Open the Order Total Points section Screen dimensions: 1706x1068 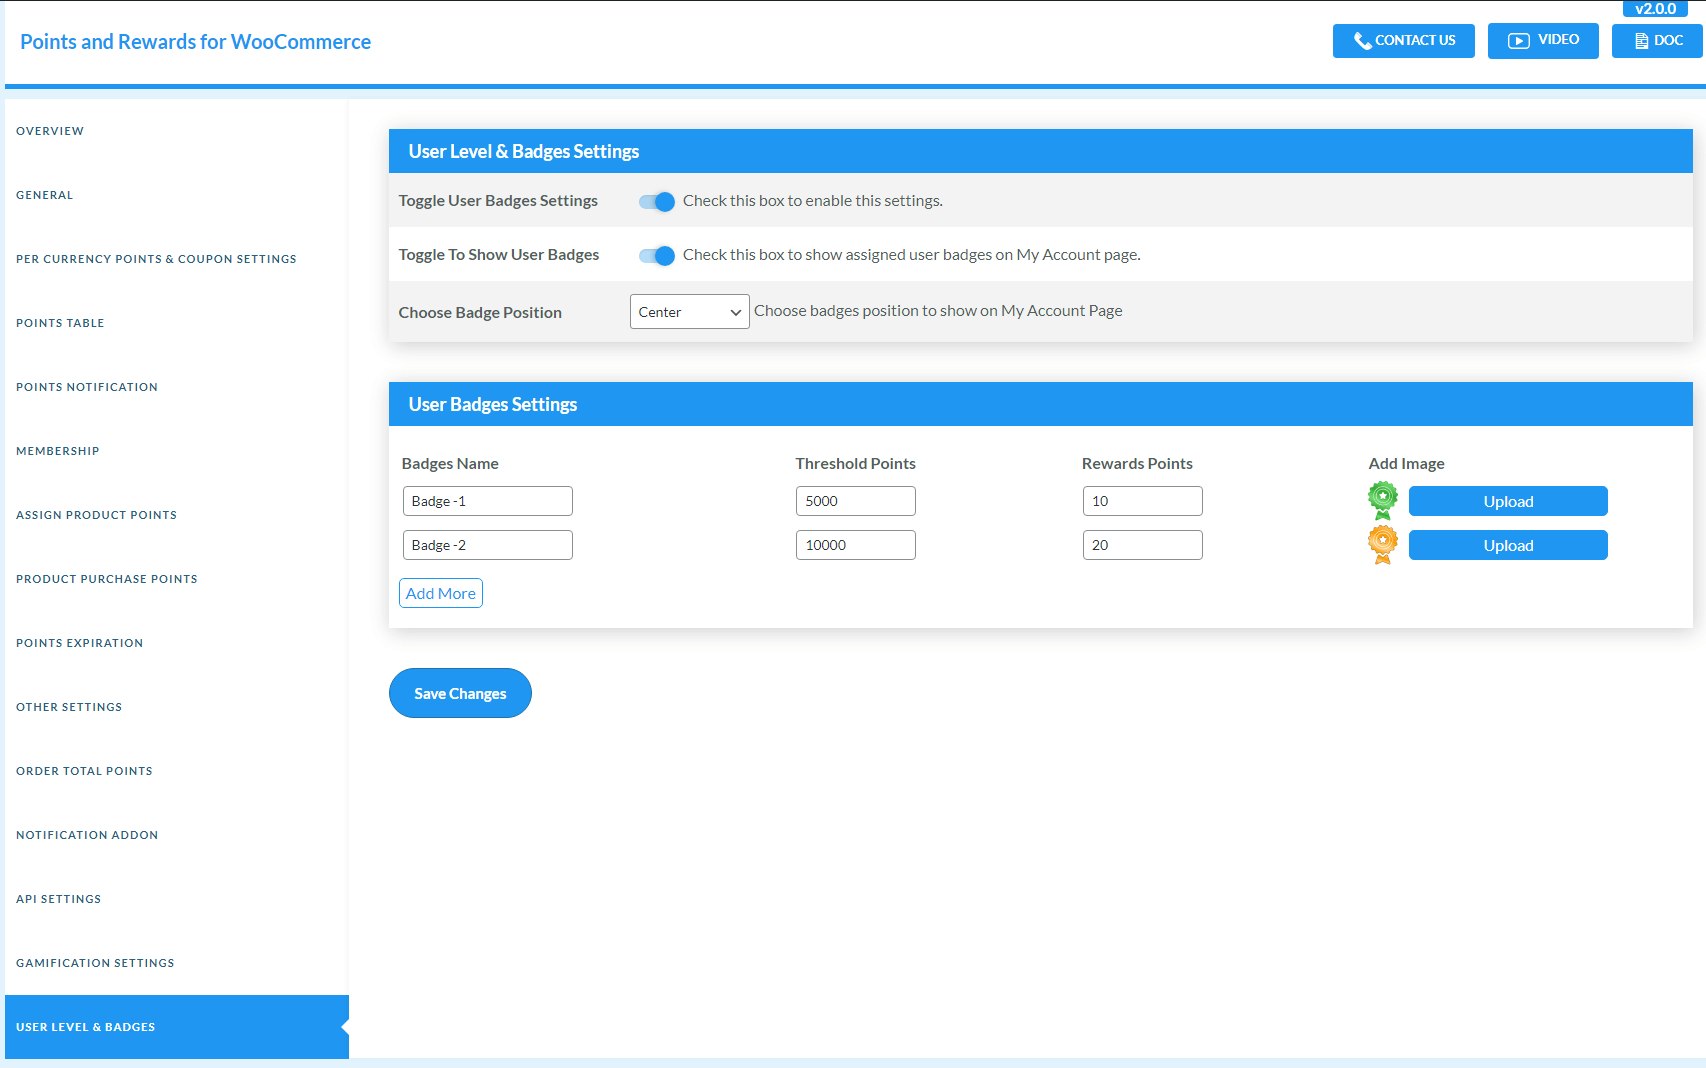84,771
